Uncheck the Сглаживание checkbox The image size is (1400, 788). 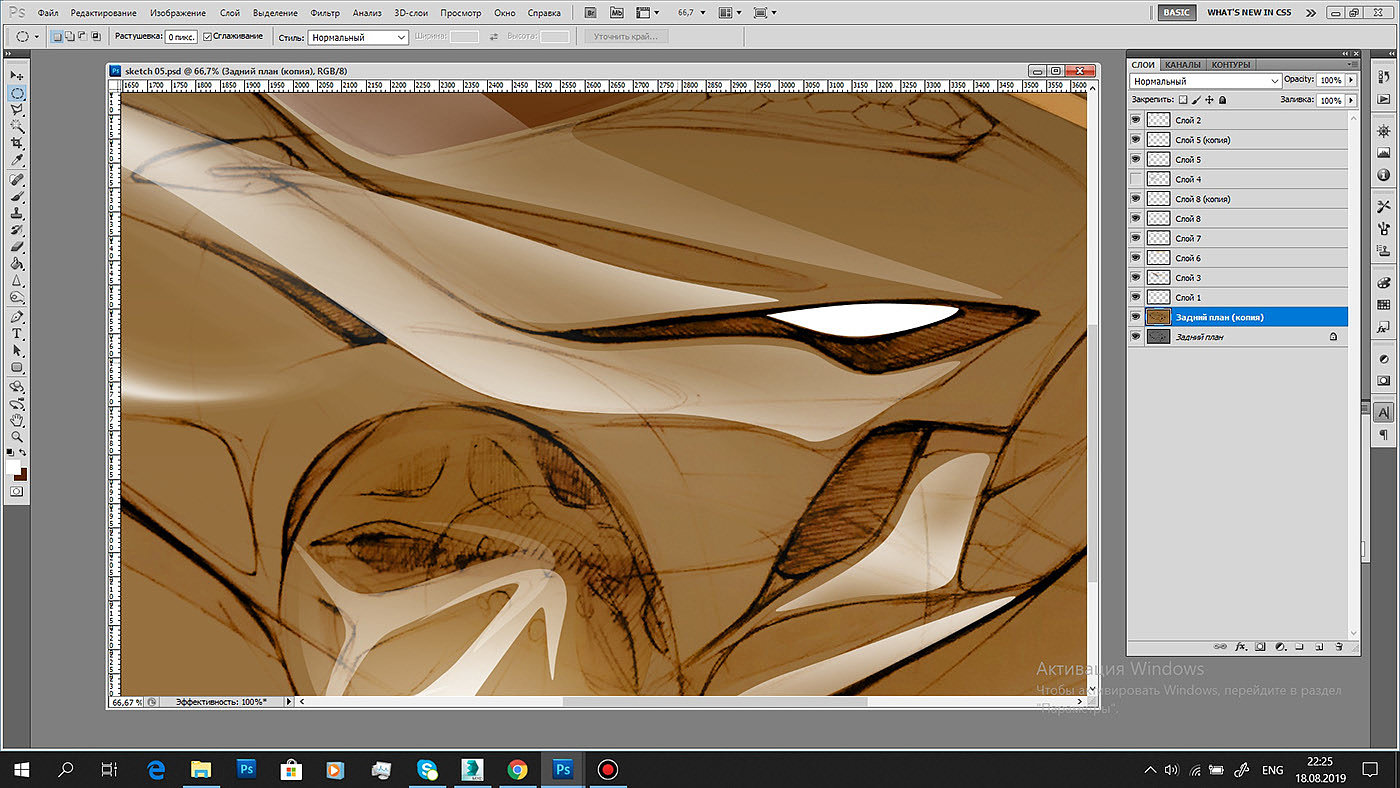point(207,36)
